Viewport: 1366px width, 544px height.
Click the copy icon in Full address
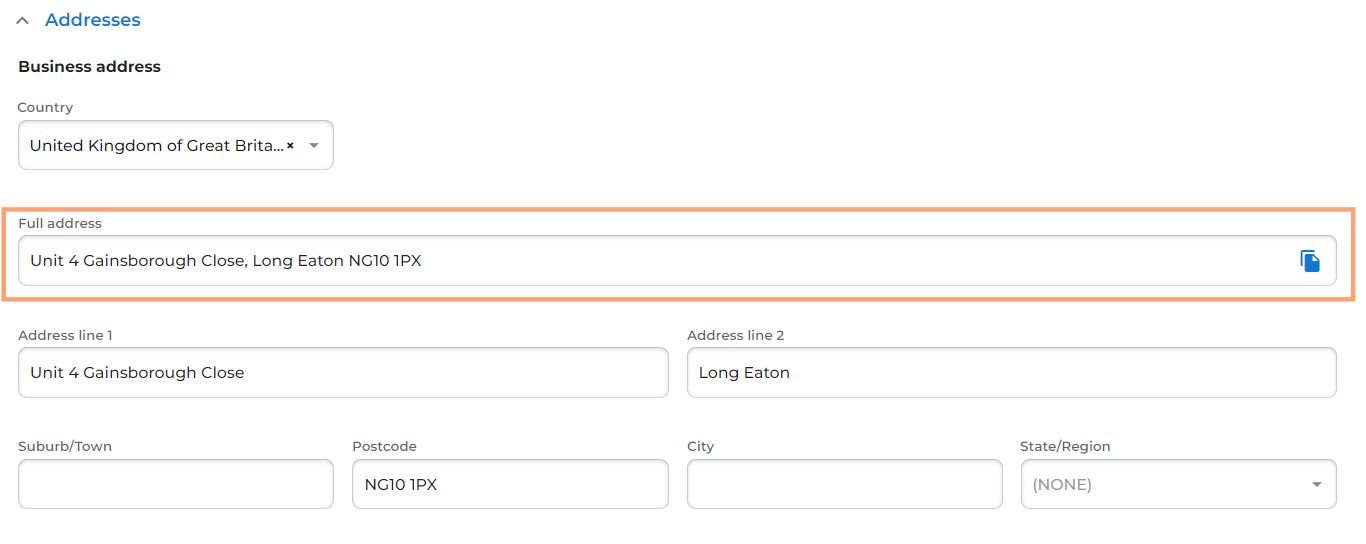1310,261
